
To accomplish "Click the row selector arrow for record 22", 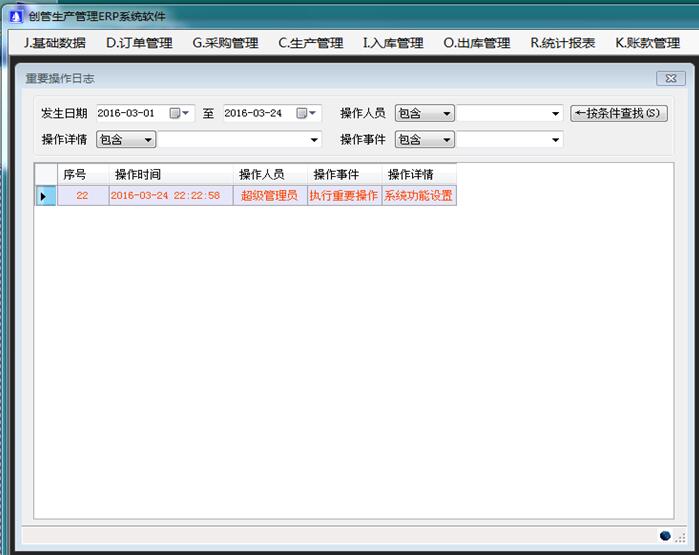I will 44,196.
